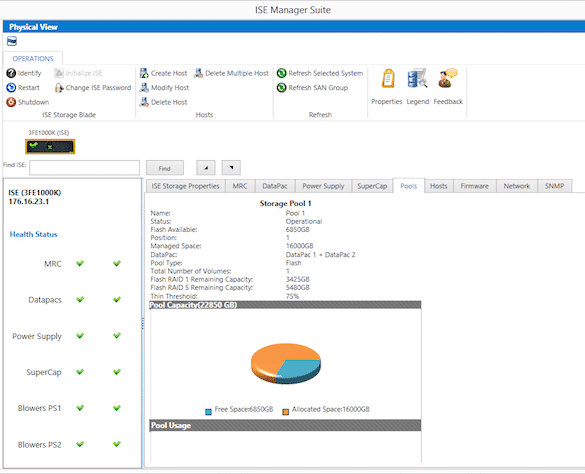585x474 pixels.
Task: Switch to the DataPac tab
Action: [x=275, y=186]
